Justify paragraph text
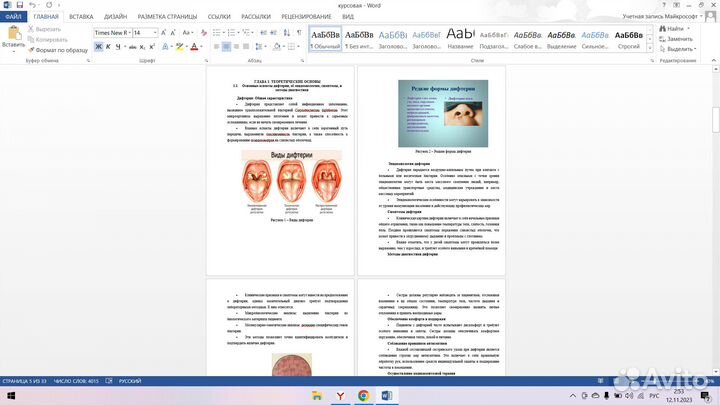The height and width of the screenshot is (405, 720). pos(246,47)
